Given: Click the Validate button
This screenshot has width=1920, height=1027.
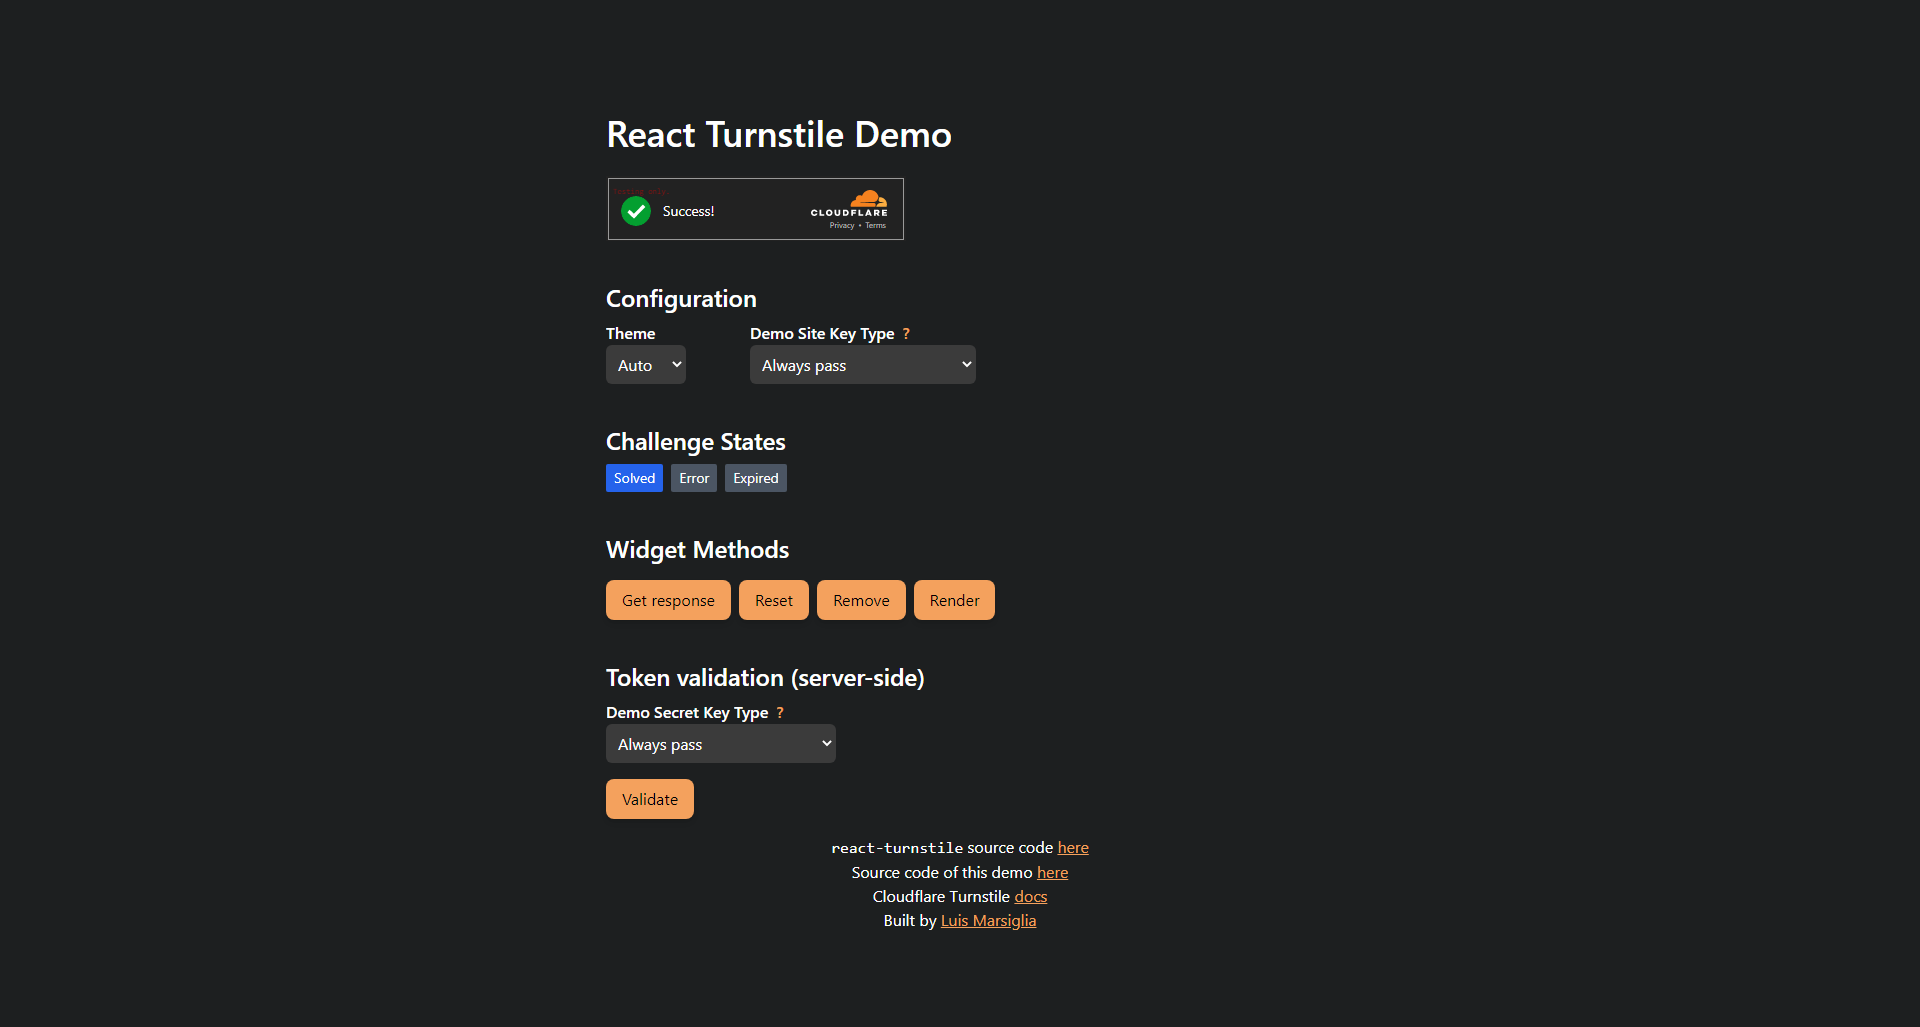Looking at the screenshot, I should click(x=649, y=798).
